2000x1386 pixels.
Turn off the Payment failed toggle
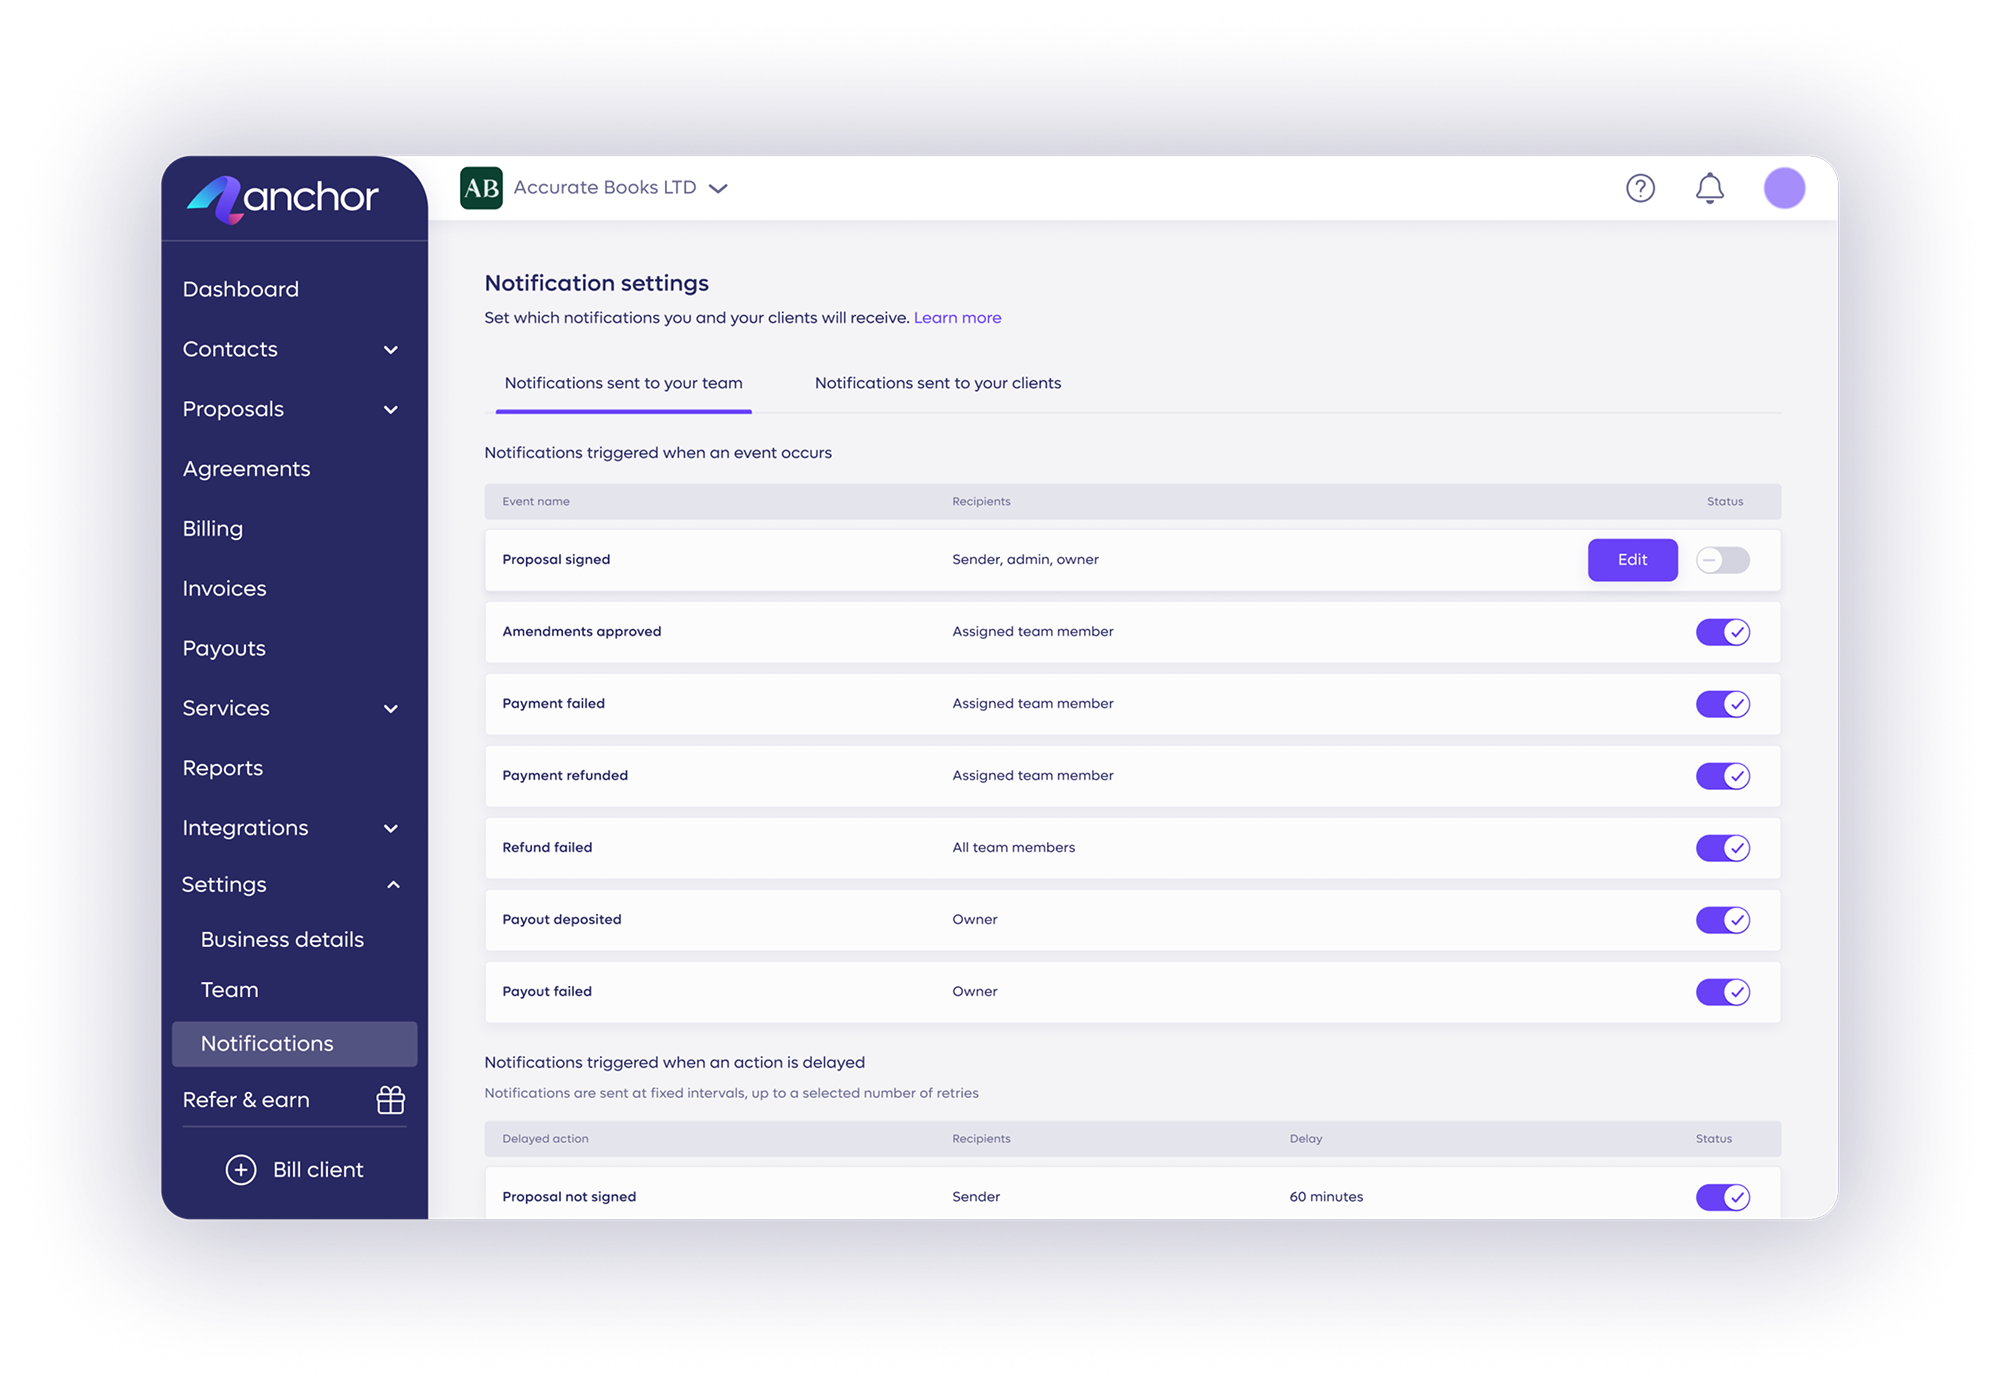pos(1723,704)
